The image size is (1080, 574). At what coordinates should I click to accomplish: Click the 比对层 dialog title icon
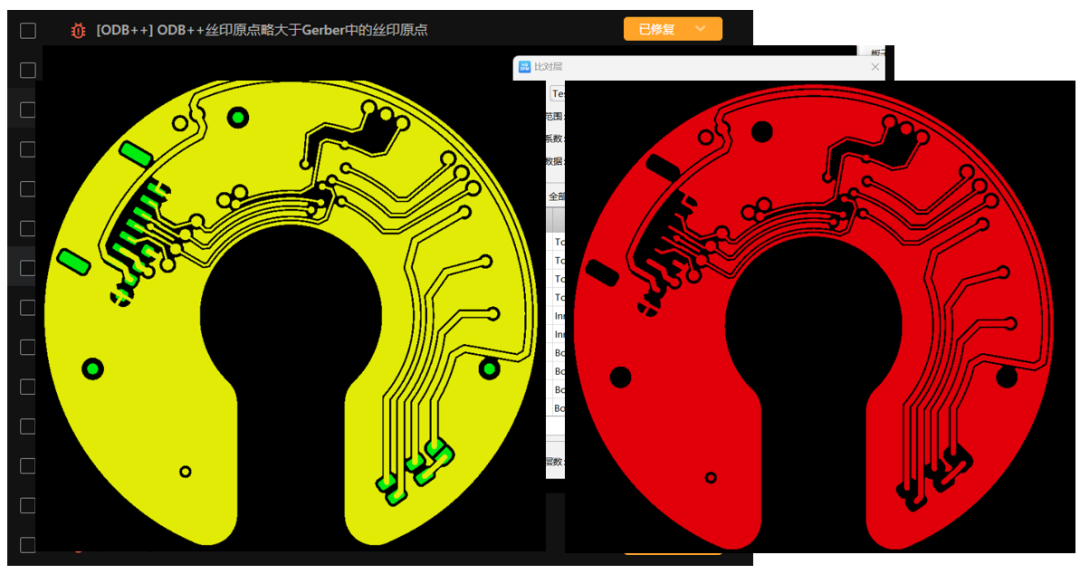[x=525, y=67]
